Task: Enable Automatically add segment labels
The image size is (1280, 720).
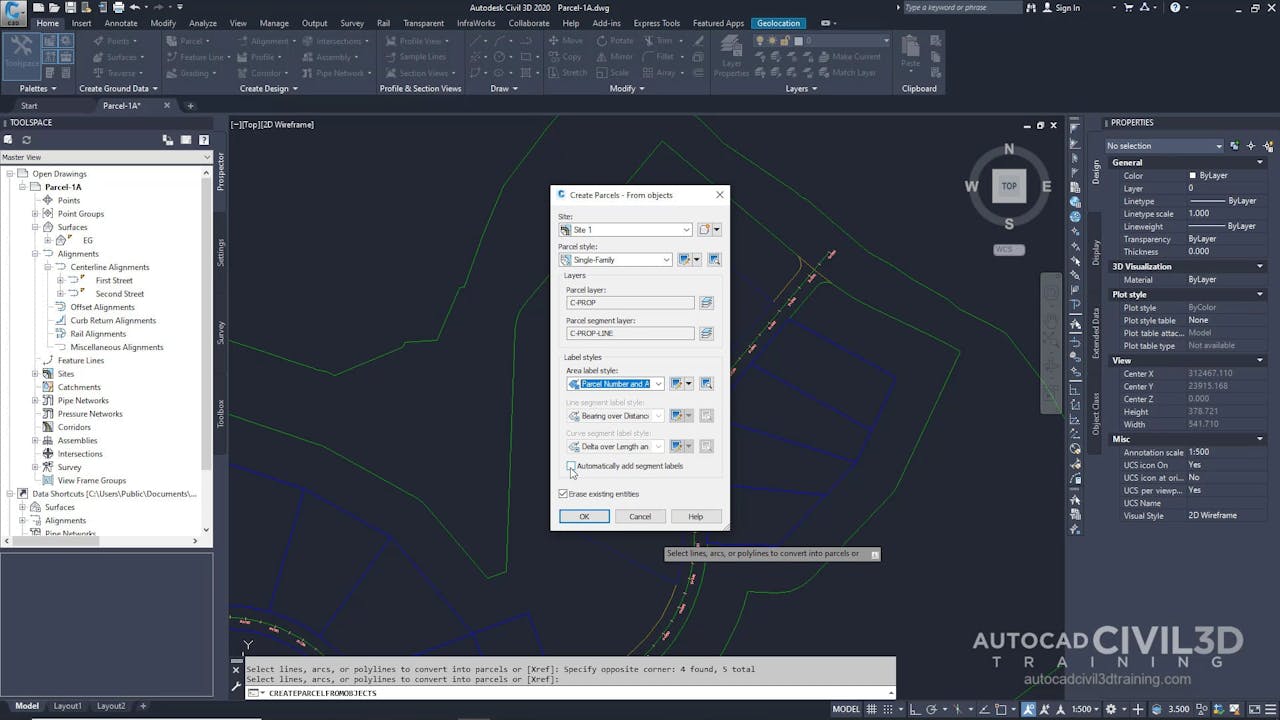Action: (571, 466)
